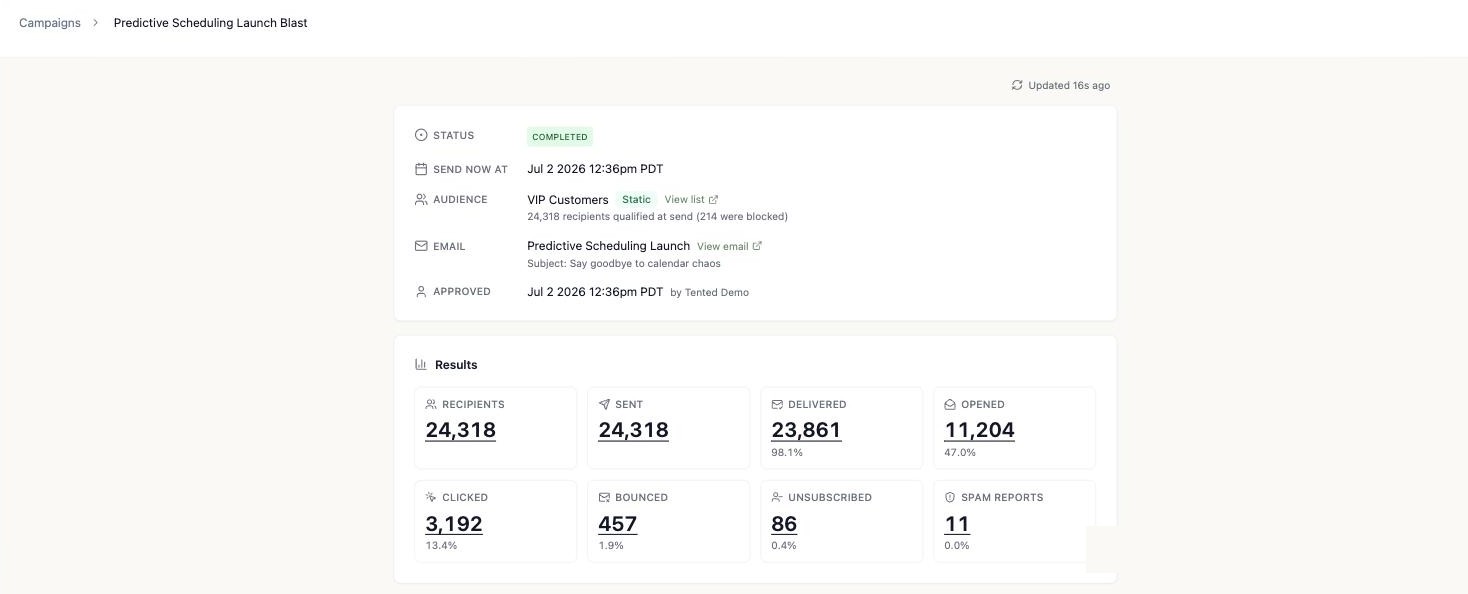Open the Bounced count 457

(x=617, y=524)
